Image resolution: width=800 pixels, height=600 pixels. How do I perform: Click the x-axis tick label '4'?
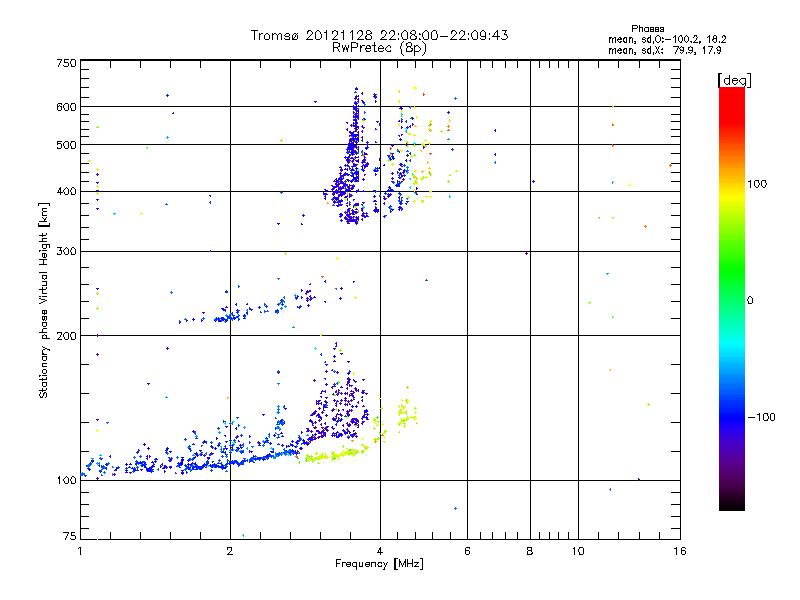coord(380,551)
